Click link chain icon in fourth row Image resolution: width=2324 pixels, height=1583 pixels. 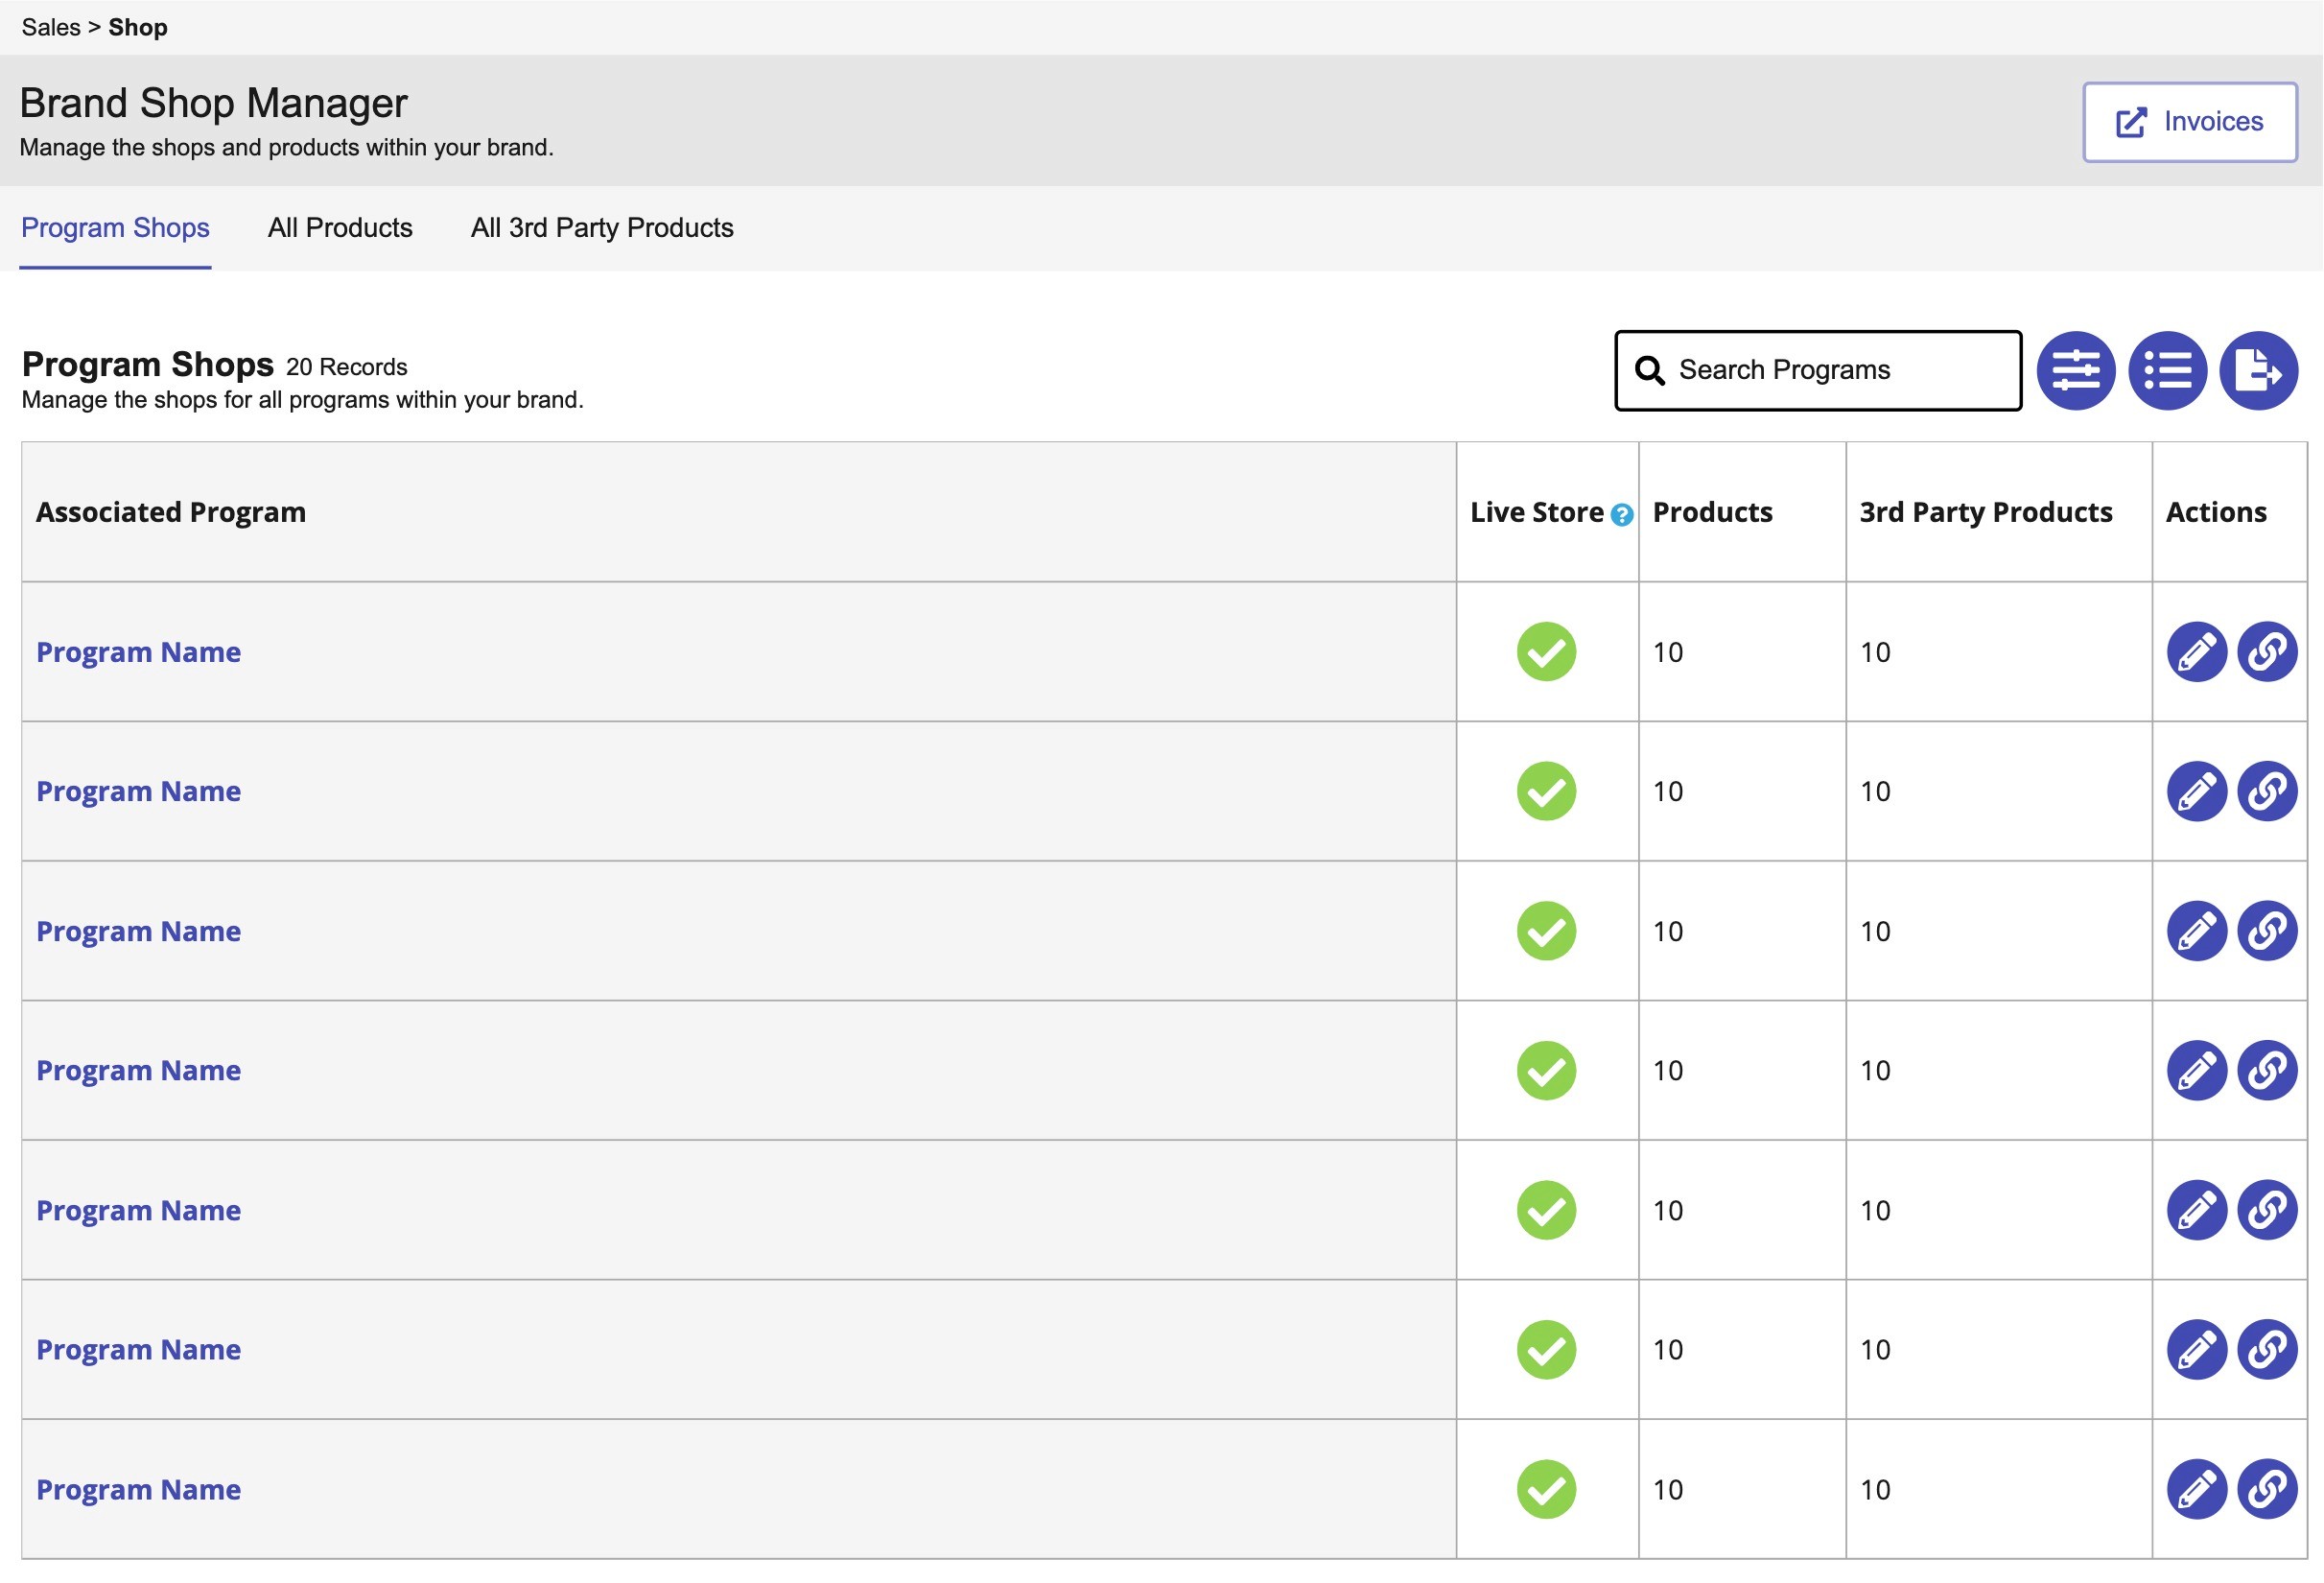2266,1071
